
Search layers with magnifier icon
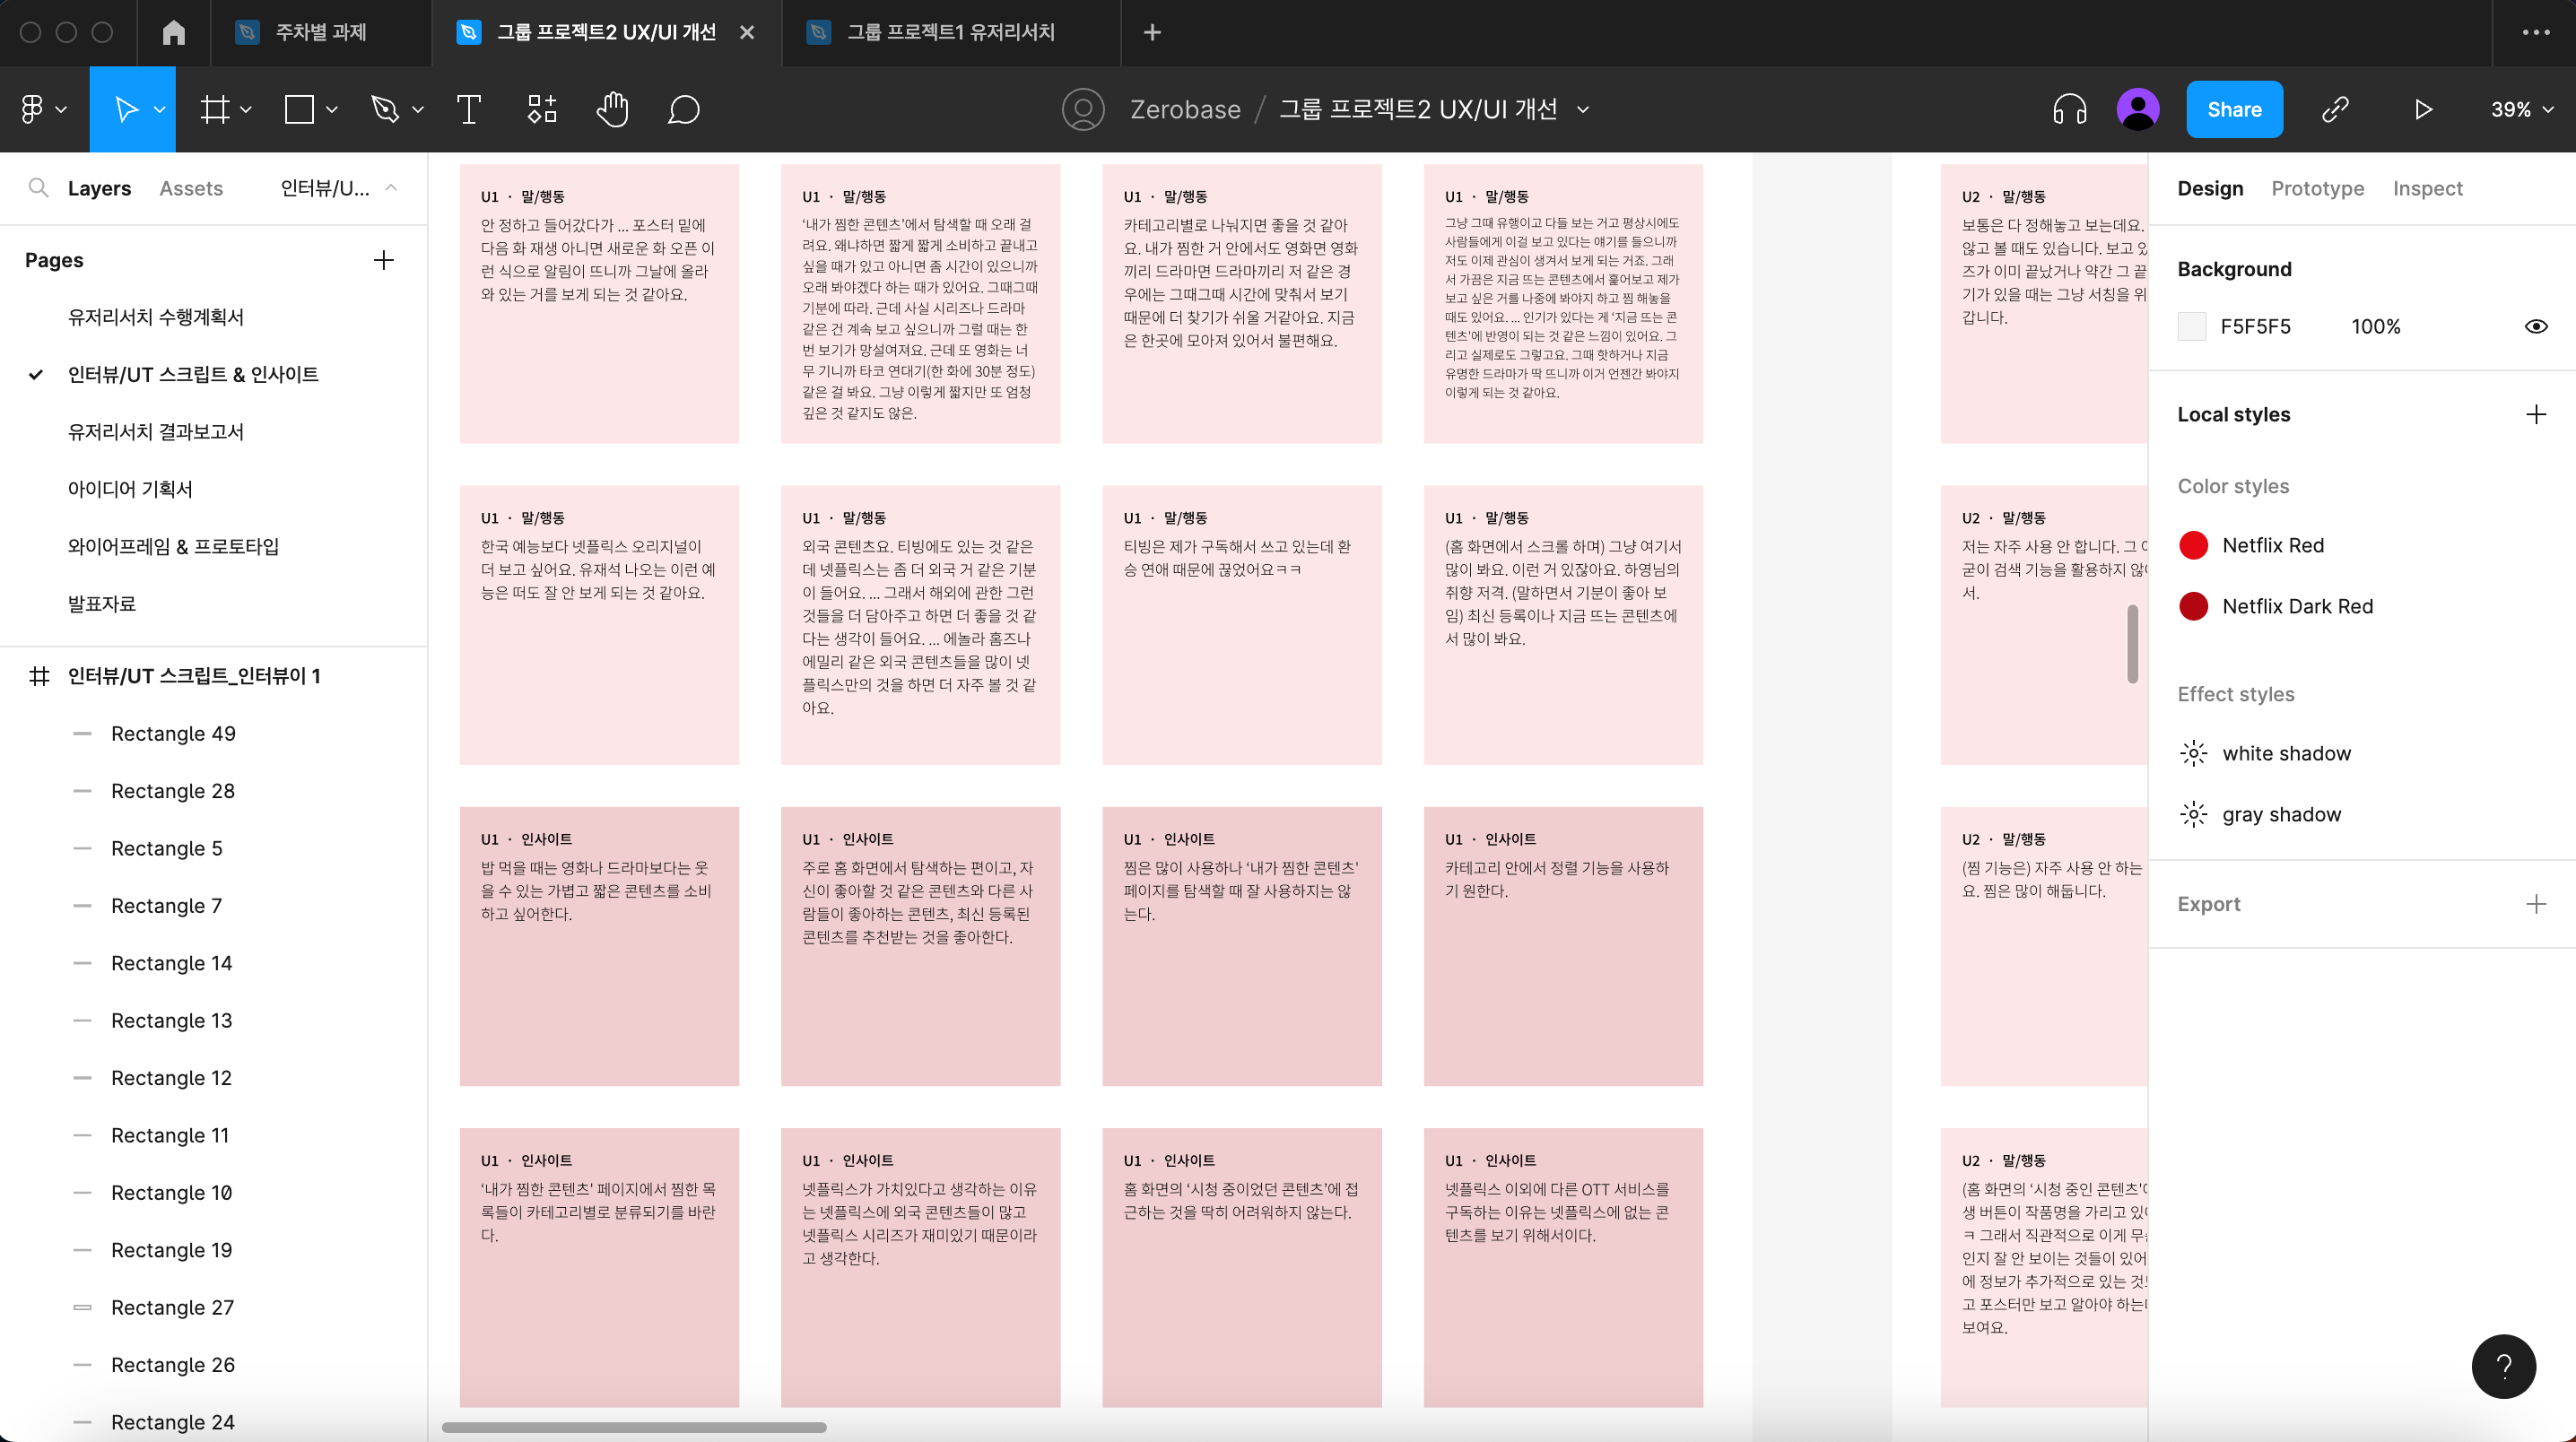pos(38,188)
